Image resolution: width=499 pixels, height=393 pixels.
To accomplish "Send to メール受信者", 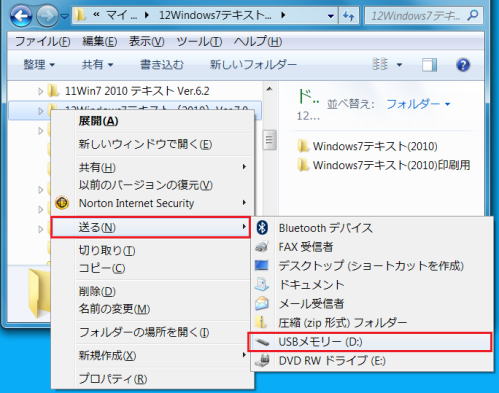I will point(372,304).
